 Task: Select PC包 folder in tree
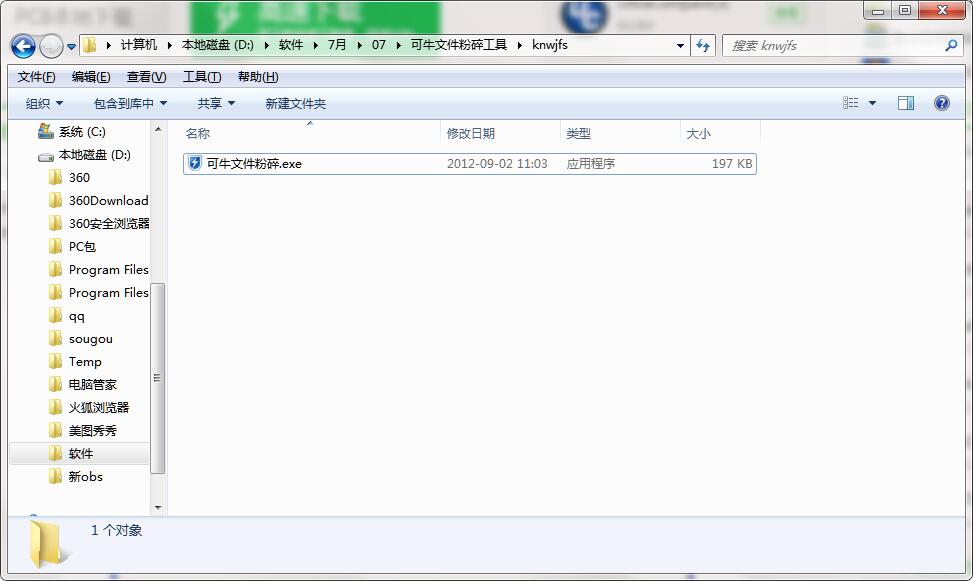[82, 246]
